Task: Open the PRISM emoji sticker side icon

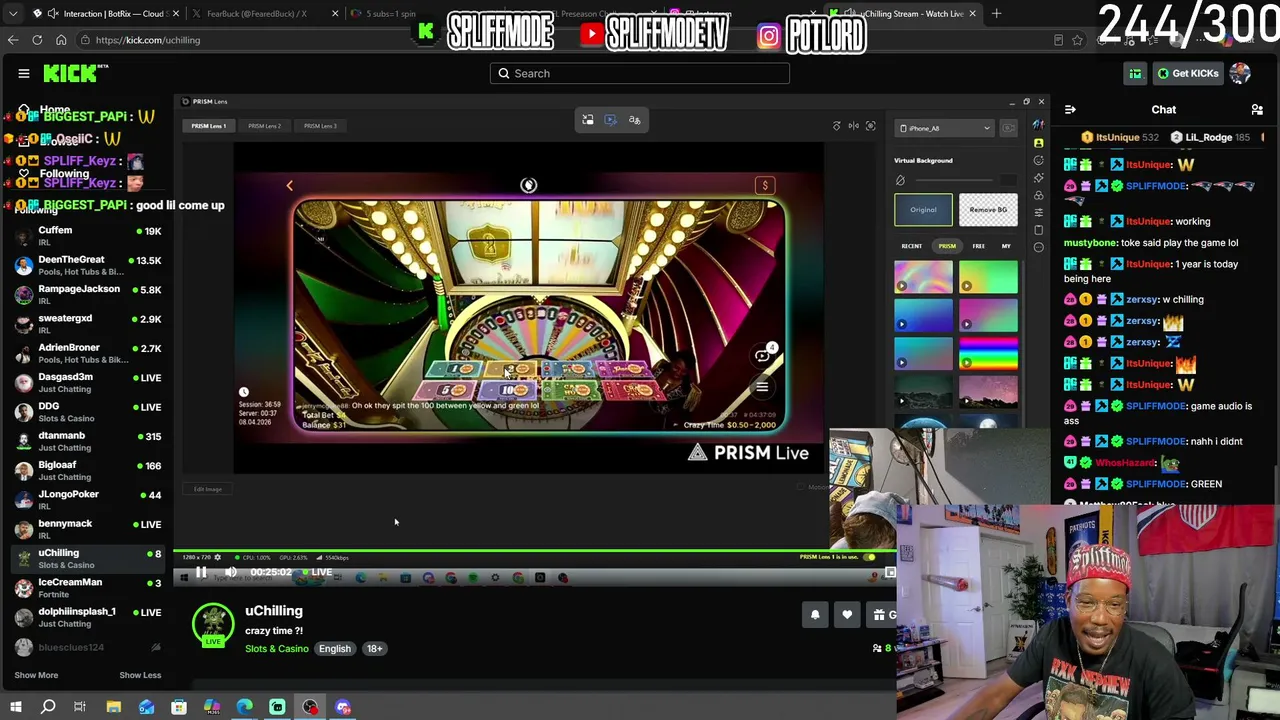Action: 1039,160
